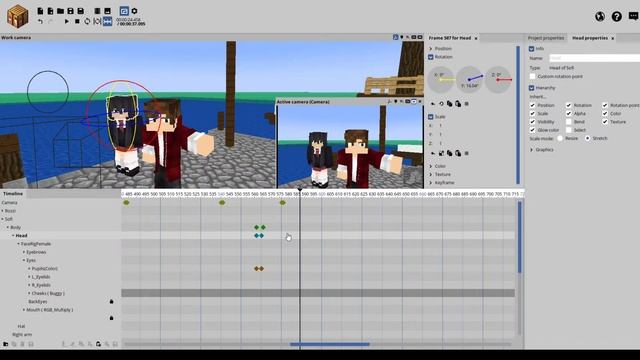Select the Right arm timeline row
Screen dimensions: 640x360
coord(60,334)
